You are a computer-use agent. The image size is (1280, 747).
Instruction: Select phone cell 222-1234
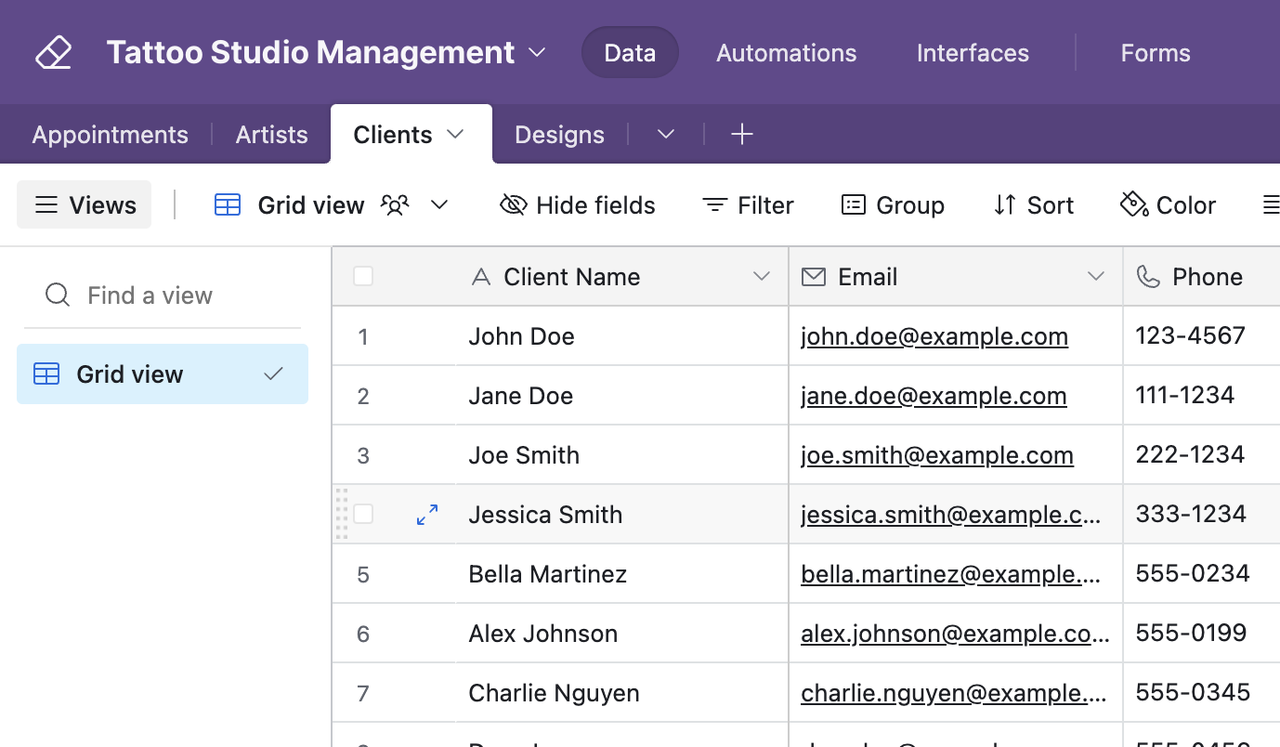(1202, 455)
